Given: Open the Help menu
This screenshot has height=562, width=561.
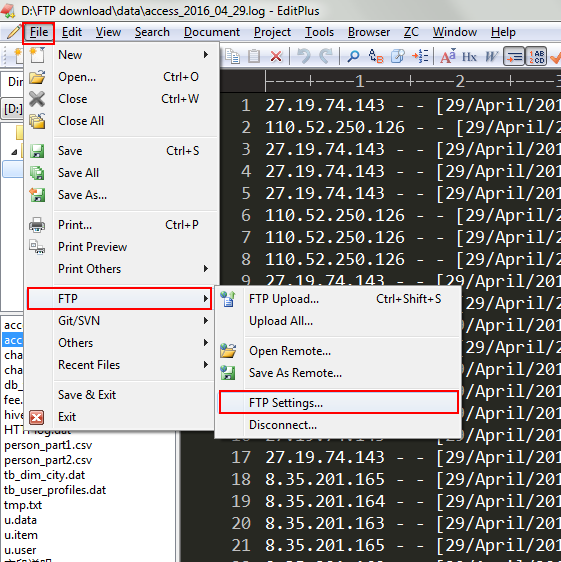Looking at the screenshot, I should [x=503, y=33].
